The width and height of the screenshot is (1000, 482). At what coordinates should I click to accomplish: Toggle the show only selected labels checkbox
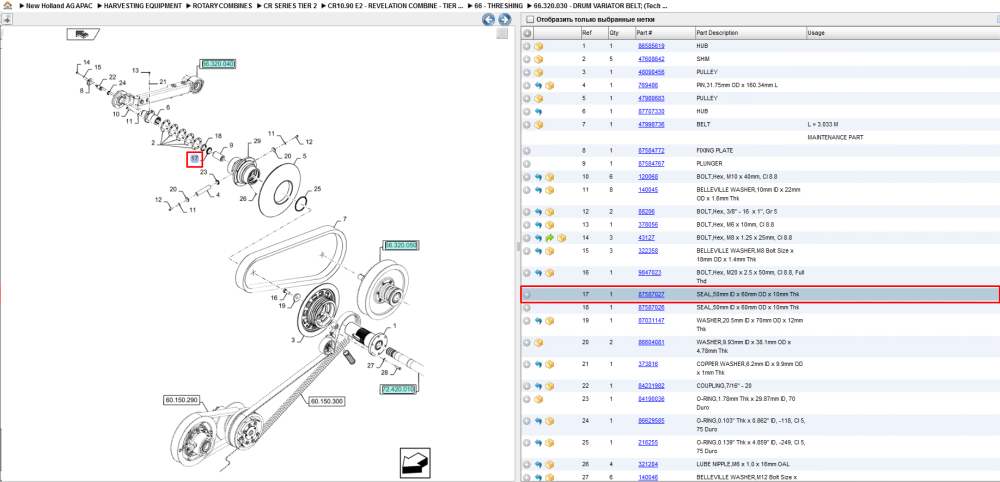[x=530, y=20]
